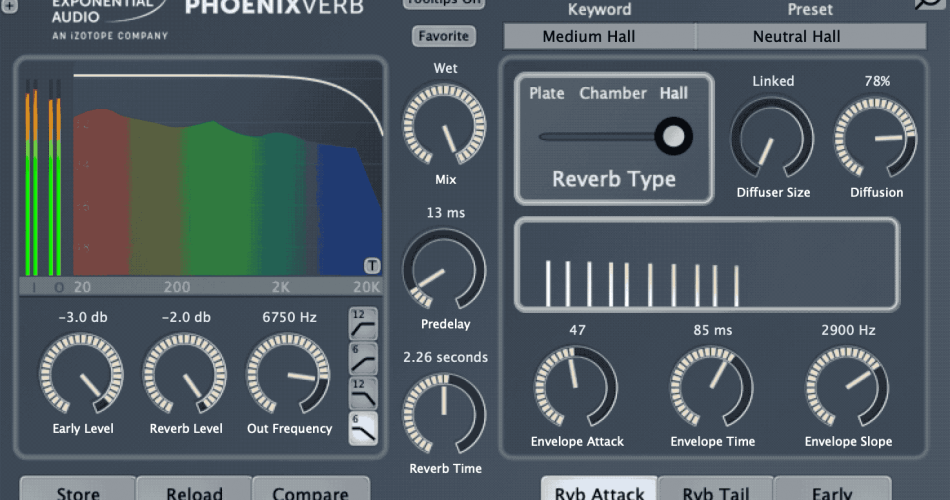Click the Early Level knob
The image size is (950, 500).
(82, 375)
